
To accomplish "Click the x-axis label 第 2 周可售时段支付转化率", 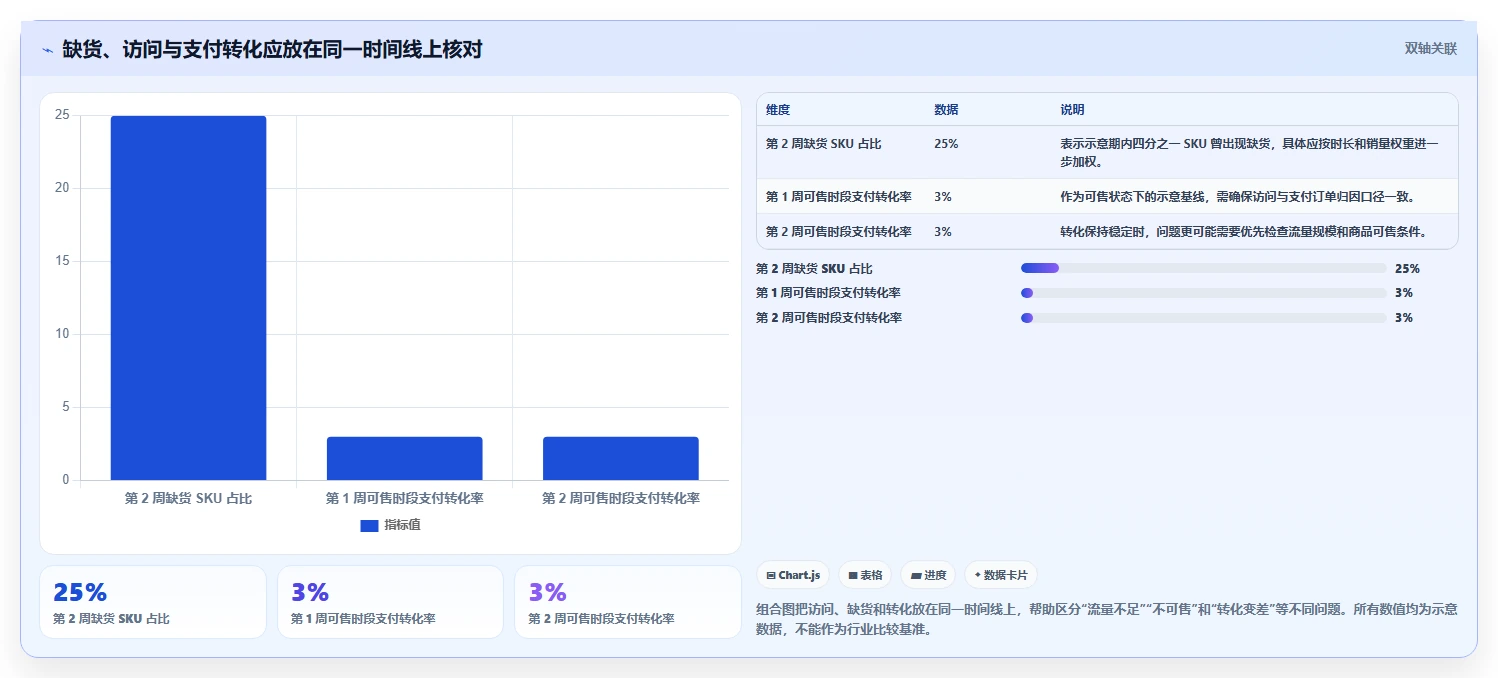I will tap(621, 498).
